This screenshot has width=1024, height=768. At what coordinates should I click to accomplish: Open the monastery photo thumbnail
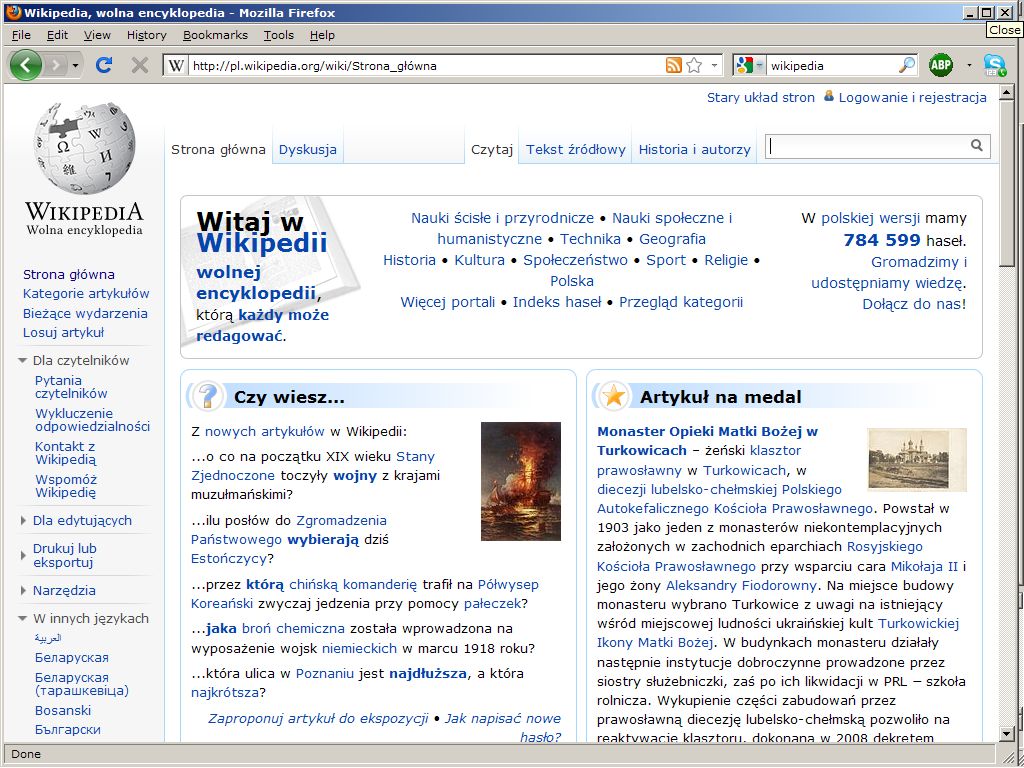coord(916,460)
